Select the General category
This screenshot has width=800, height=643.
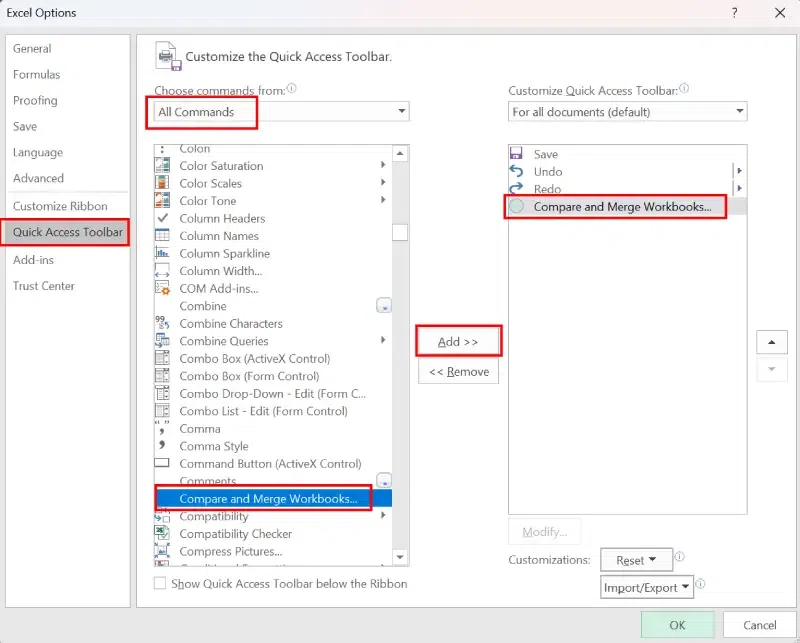32,48
